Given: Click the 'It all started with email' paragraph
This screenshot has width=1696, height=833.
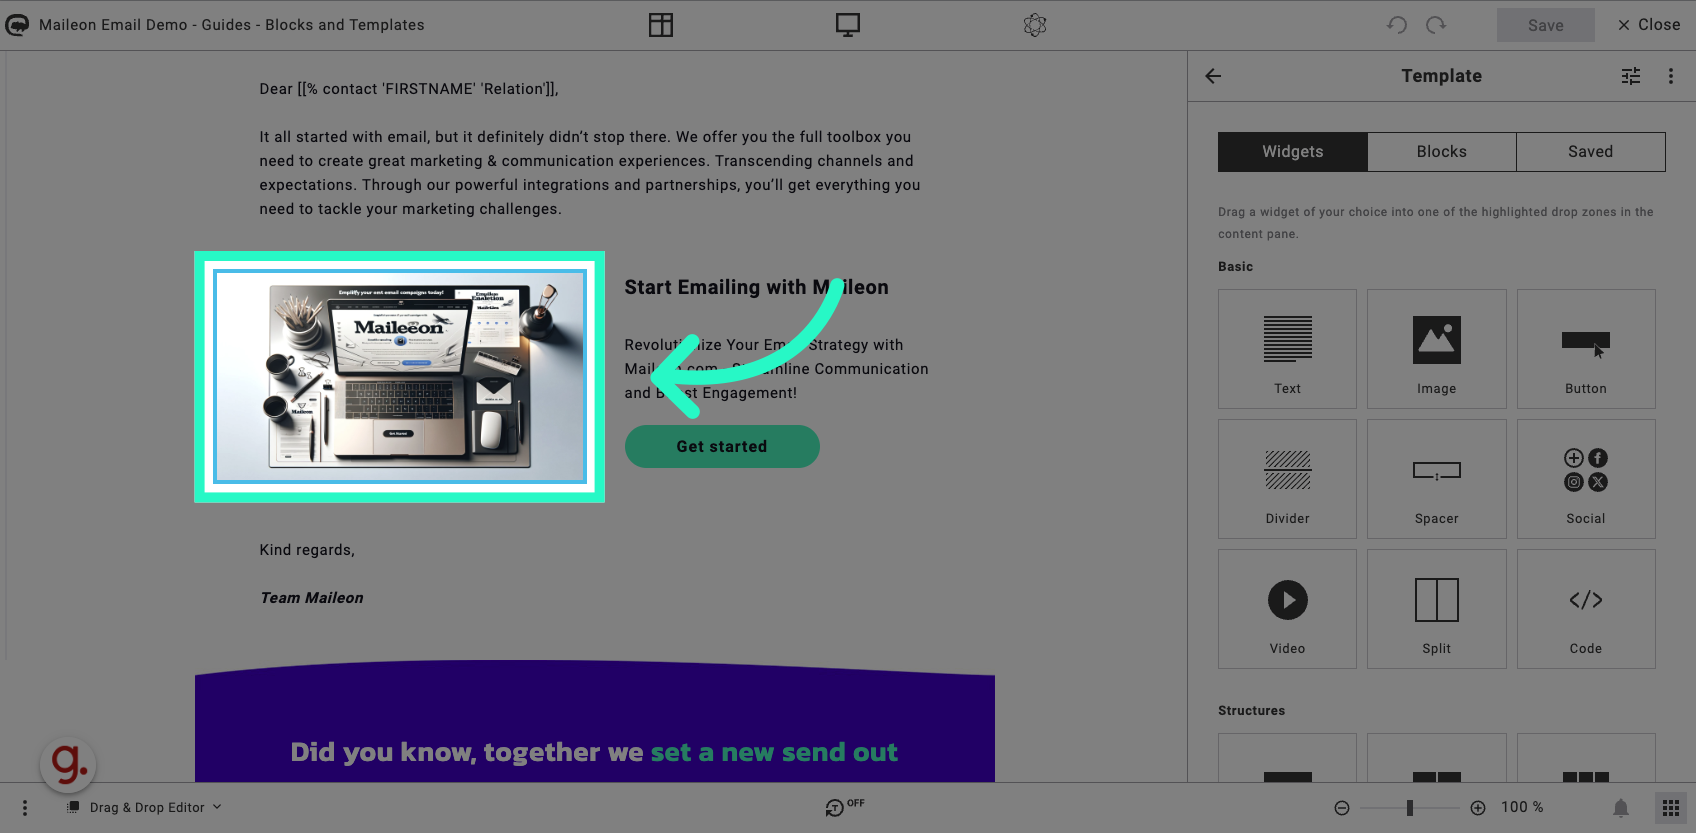Looking at the screenshot, I should pyautogui.click(x=590, y=173).
